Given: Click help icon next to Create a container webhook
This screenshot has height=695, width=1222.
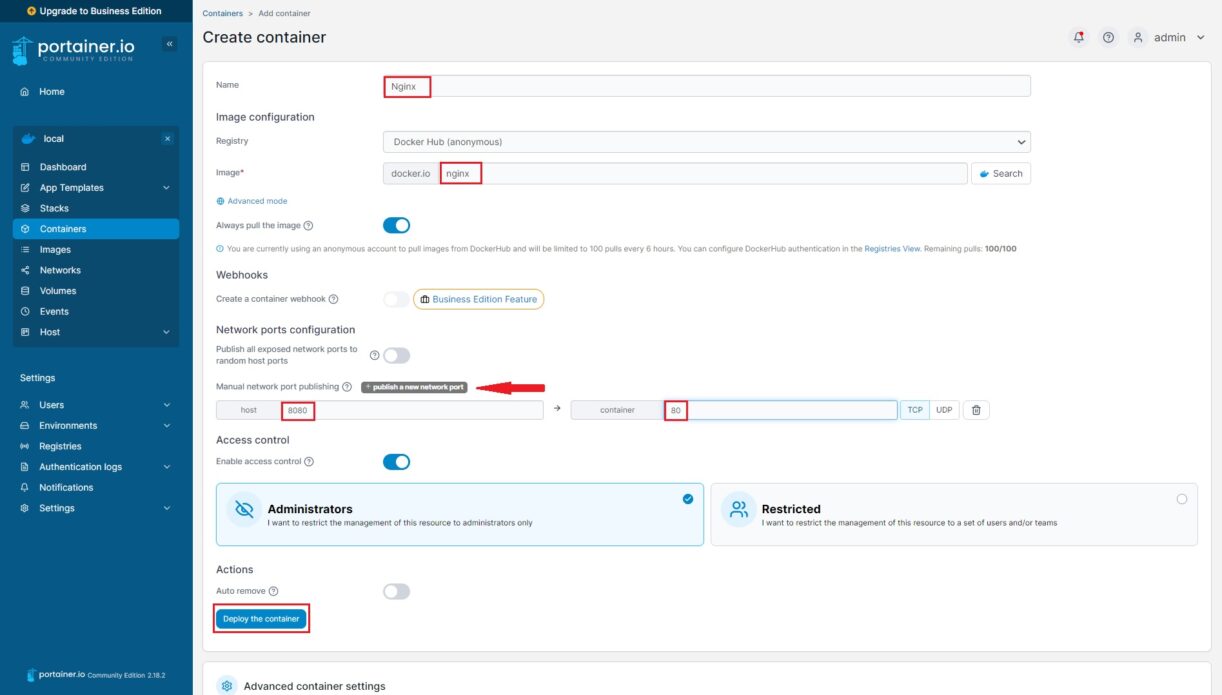Looking at the screenshot, I should [333, 299].
